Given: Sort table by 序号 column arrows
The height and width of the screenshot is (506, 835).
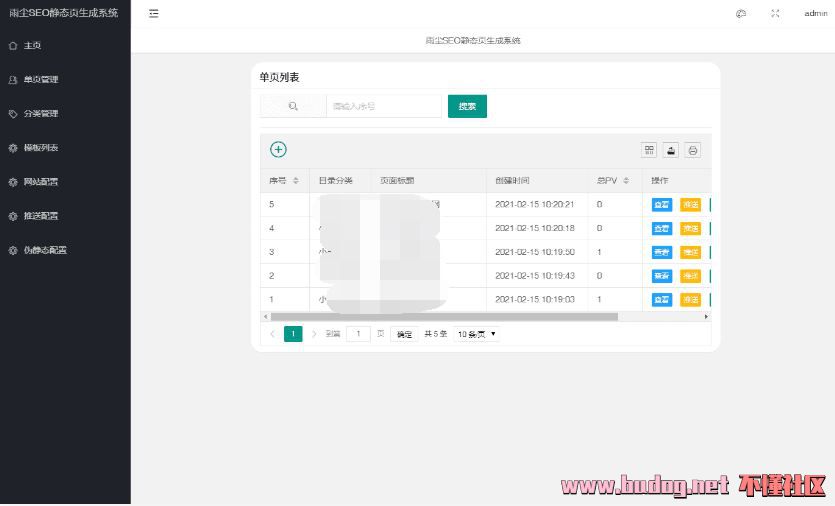Looking at the screenshot, I should [x=295, y=181].
